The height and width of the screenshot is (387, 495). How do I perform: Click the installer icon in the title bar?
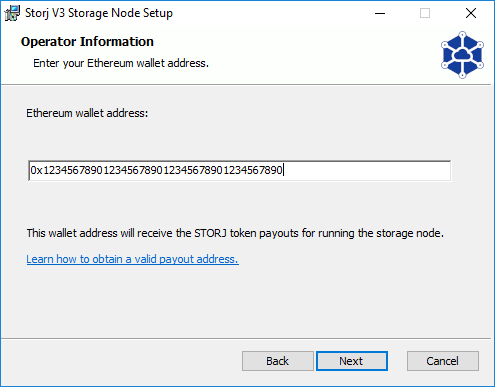[12, 13]
